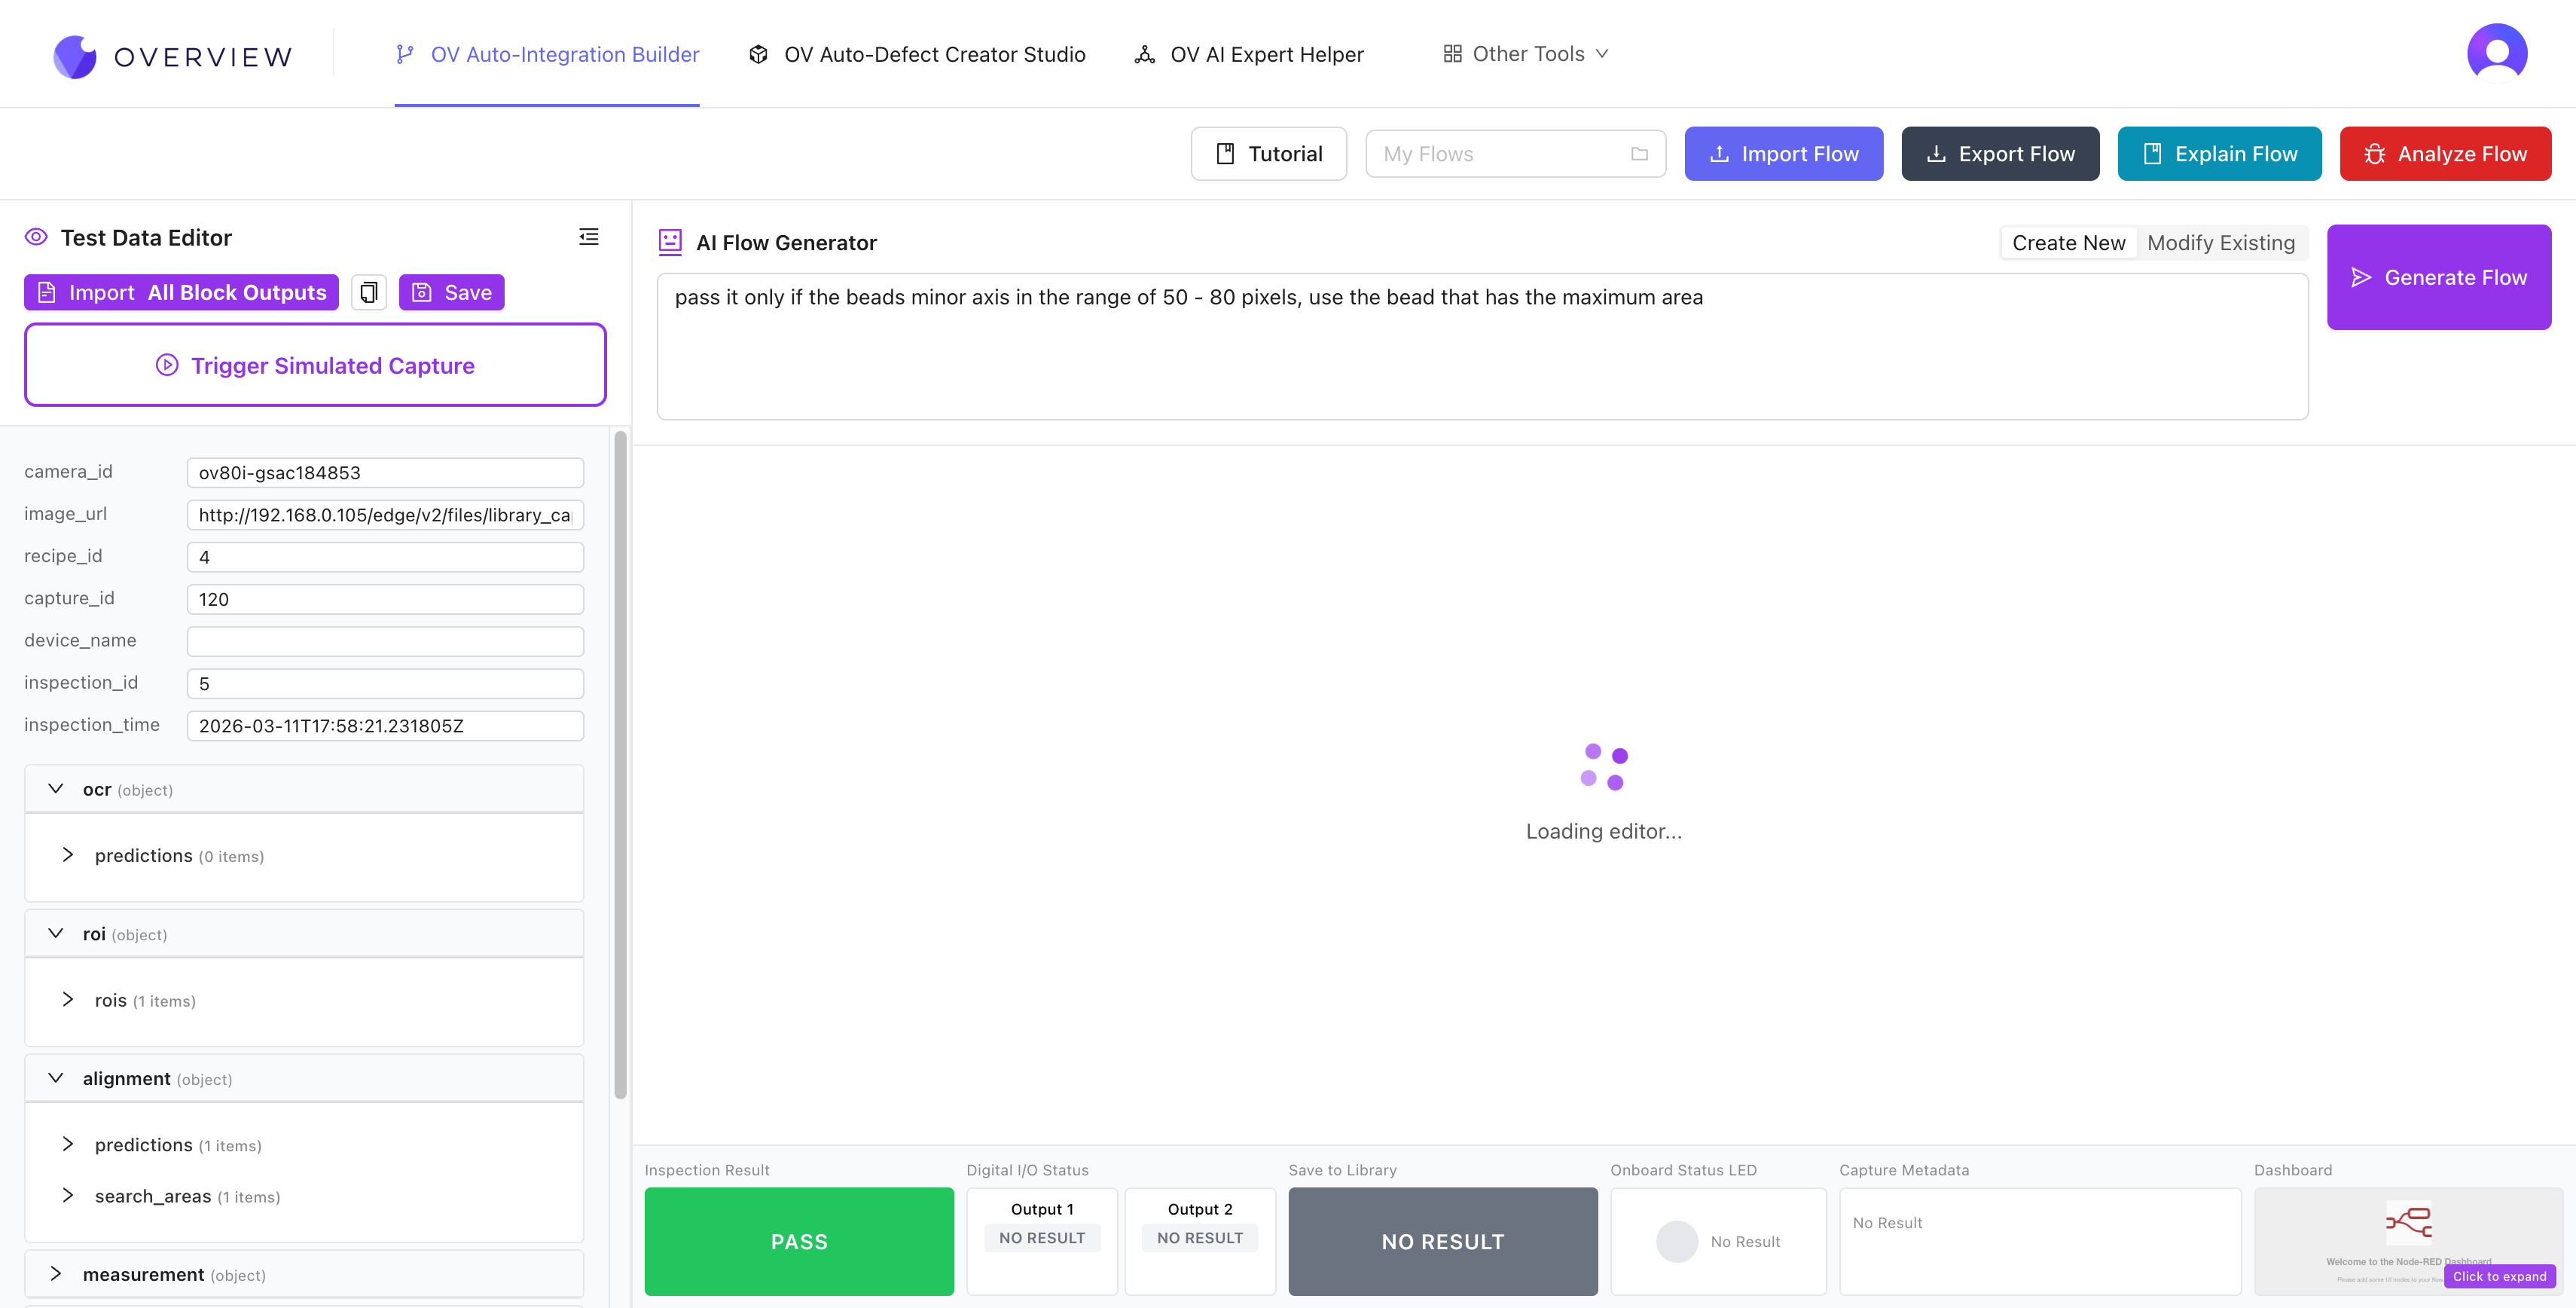The width and height of the screenshot is (2576, 1308).
Task: Click the AI Flow Generator robot icon
Action: pyautogui.click(x=670, y=242)
